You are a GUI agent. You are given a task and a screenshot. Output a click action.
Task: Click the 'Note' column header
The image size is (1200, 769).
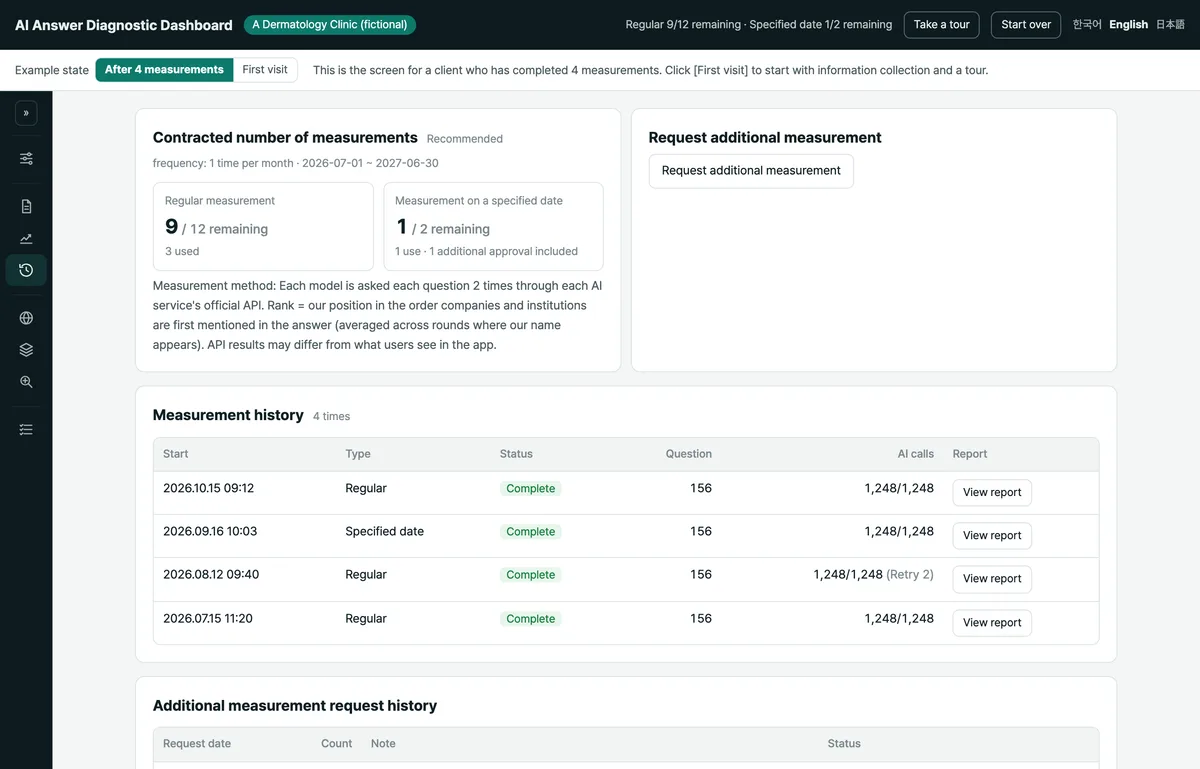click(x=383, y=744)
